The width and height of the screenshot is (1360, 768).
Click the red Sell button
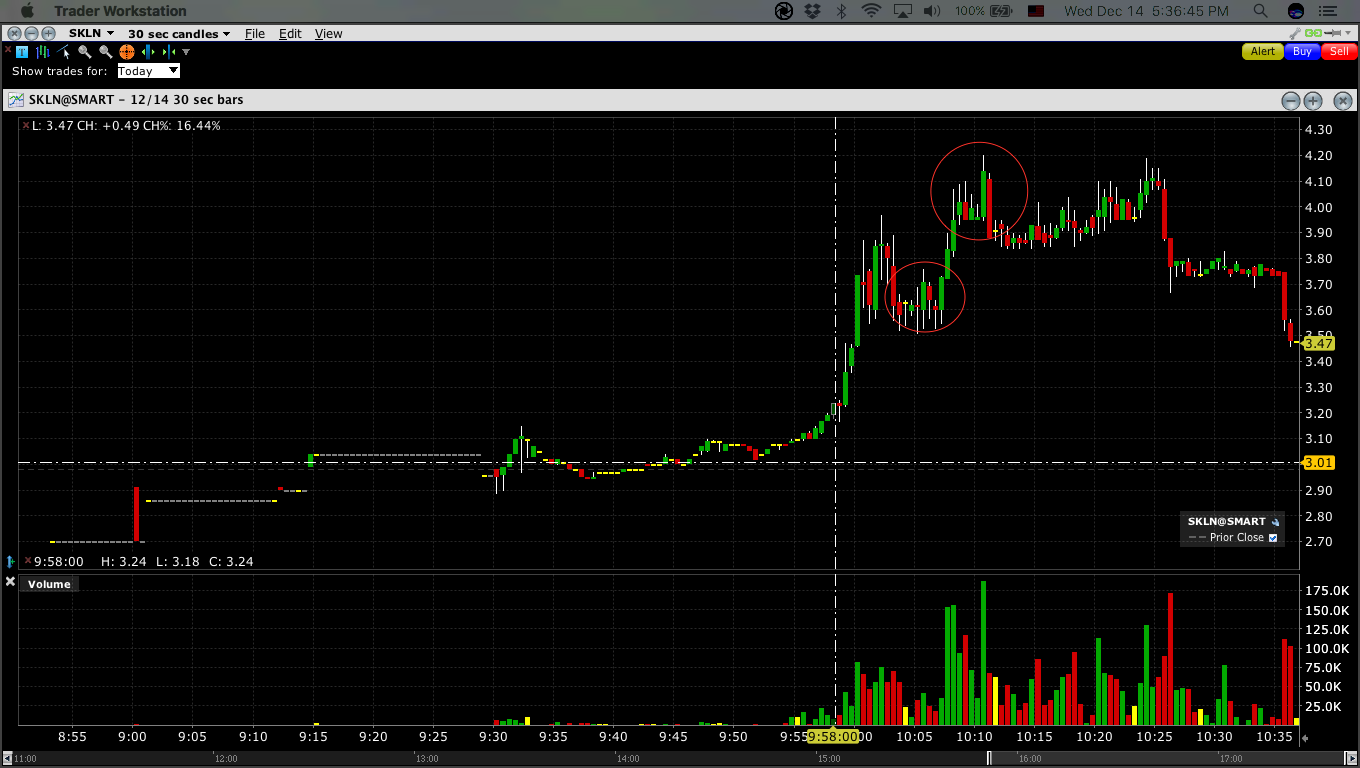click(1339, 51)
